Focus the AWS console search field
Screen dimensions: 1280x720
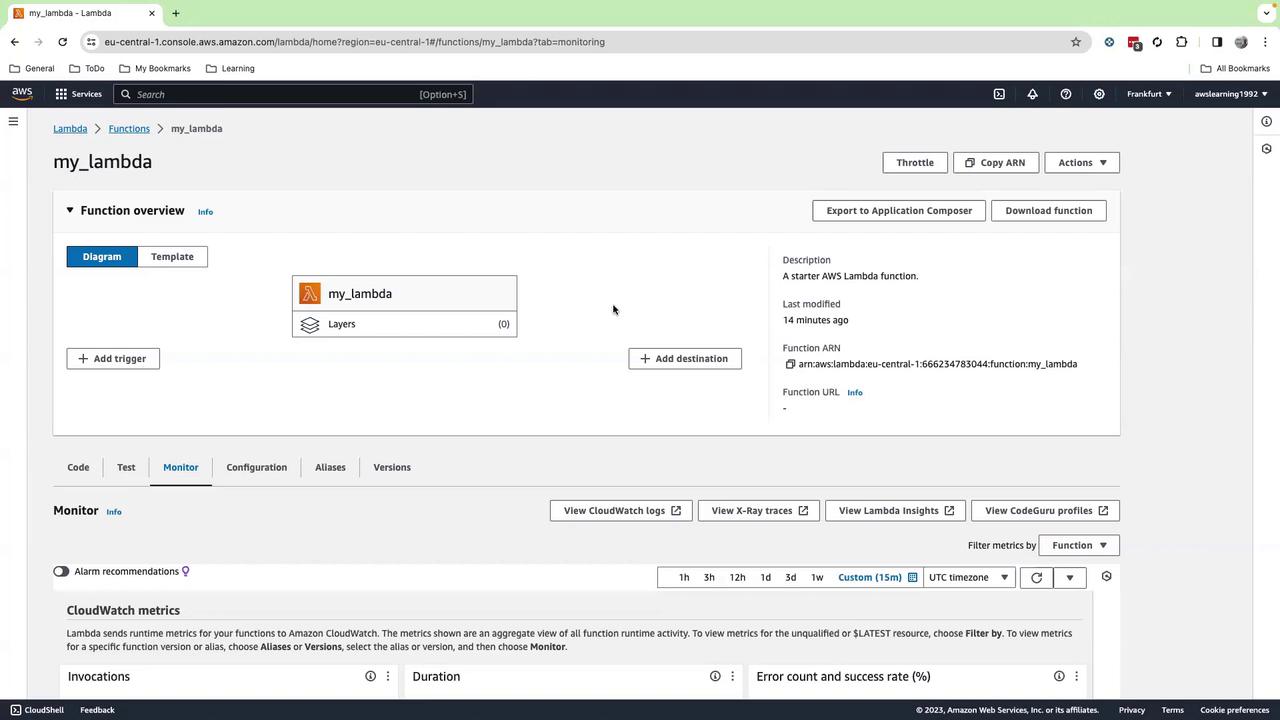pyautogui.click(x=293, y=94)
